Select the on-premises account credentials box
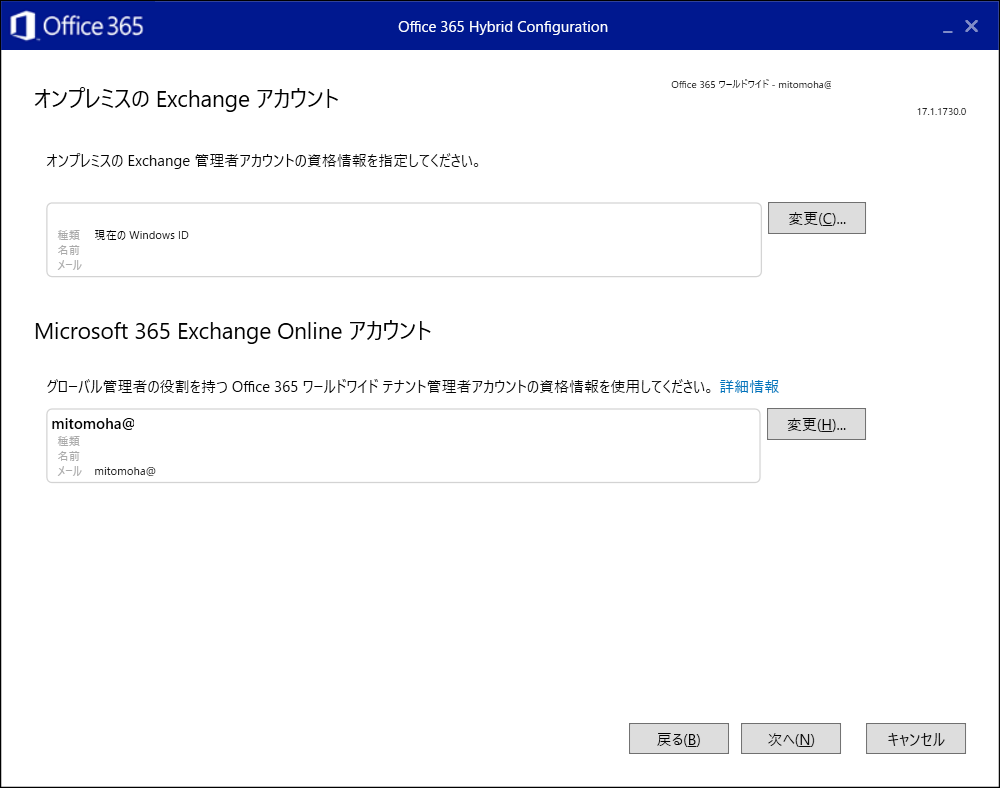The height and width of the screenshot is (788, 1000). [x=404, y=240]
